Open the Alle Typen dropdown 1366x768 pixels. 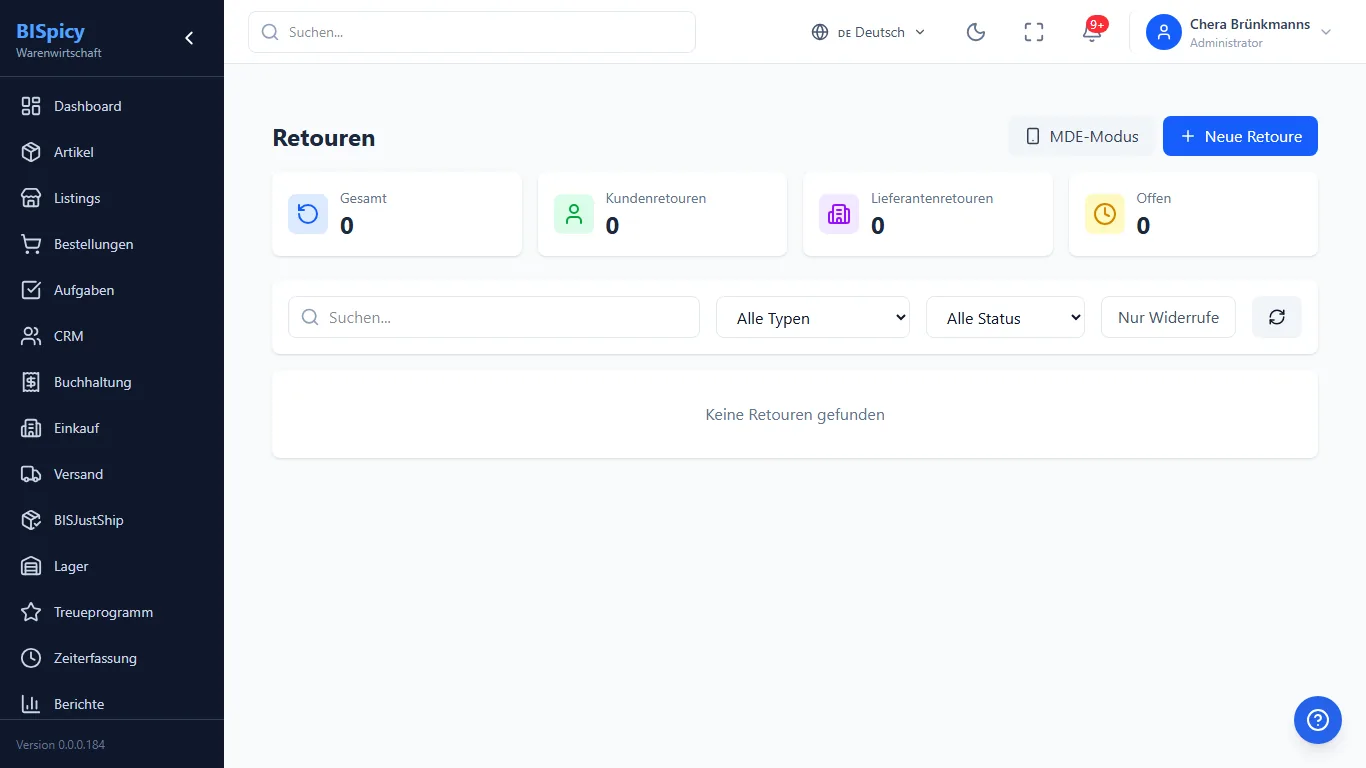click(813, 317)
